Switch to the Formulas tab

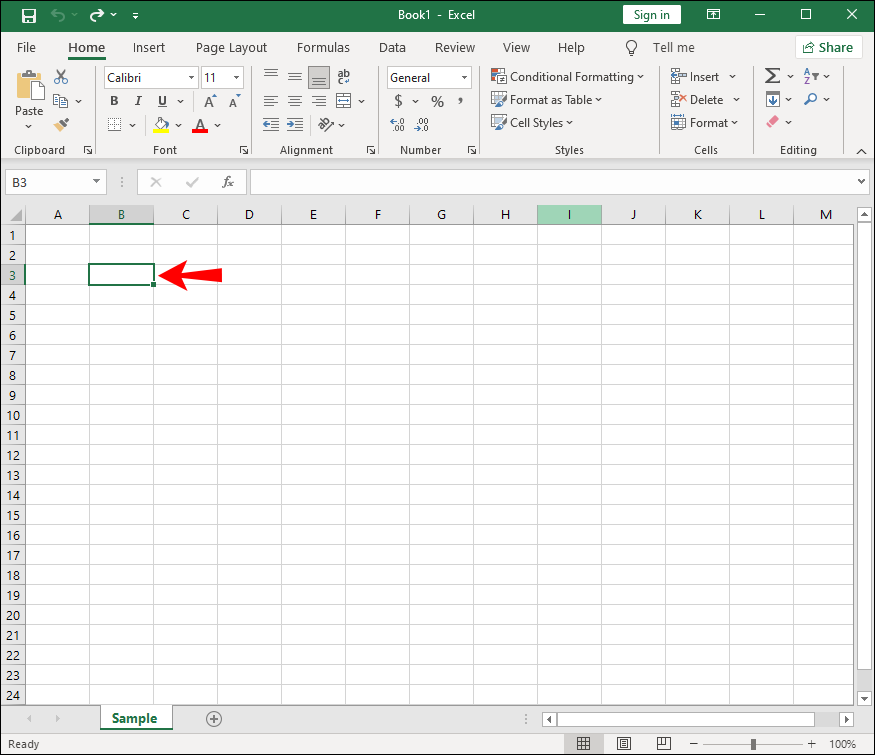(x=323, y=48)
